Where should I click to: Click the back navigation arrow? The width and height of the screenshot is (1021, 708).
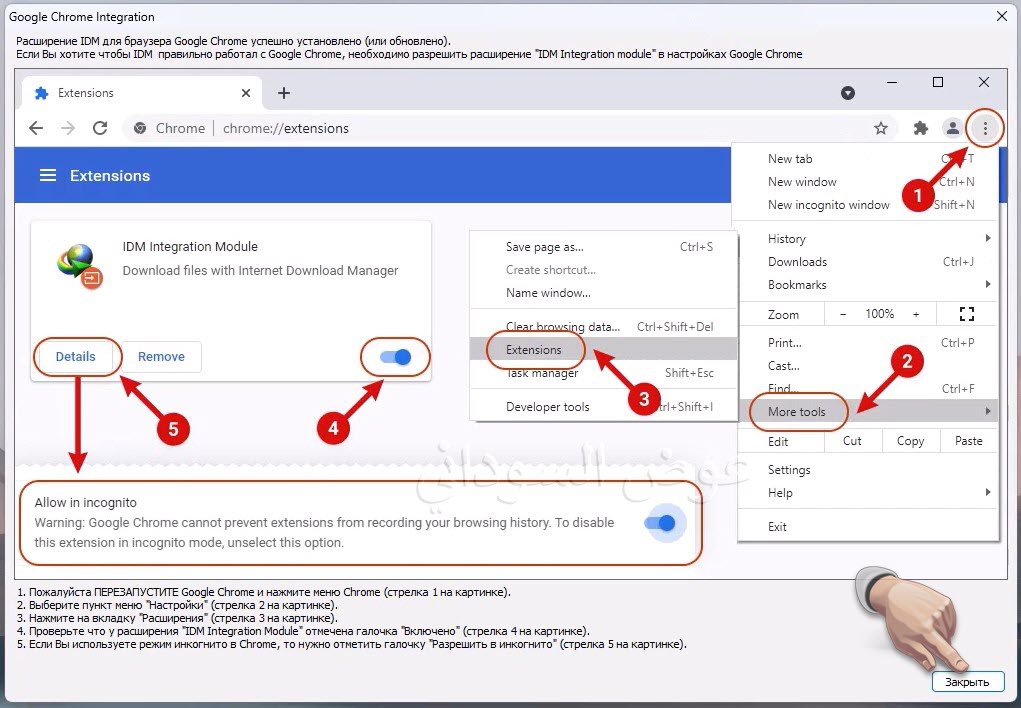[x=36, y=128]
